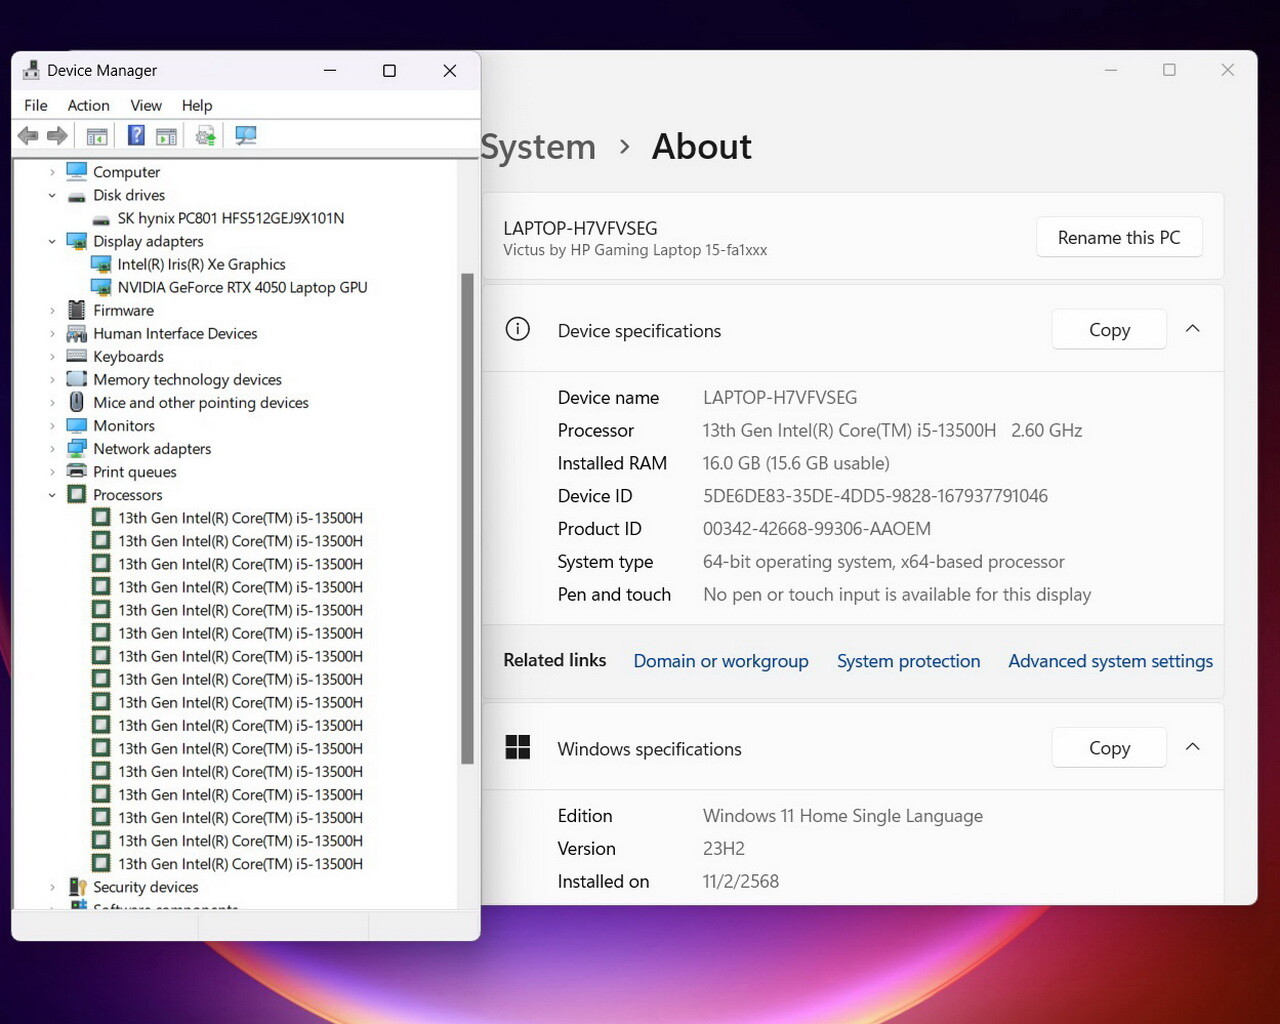Select NVIDIA GeForce RTX 4050 Laptop GPU entry
The height and width of the screenshot is (1024, 1280).
pos(242,287)
